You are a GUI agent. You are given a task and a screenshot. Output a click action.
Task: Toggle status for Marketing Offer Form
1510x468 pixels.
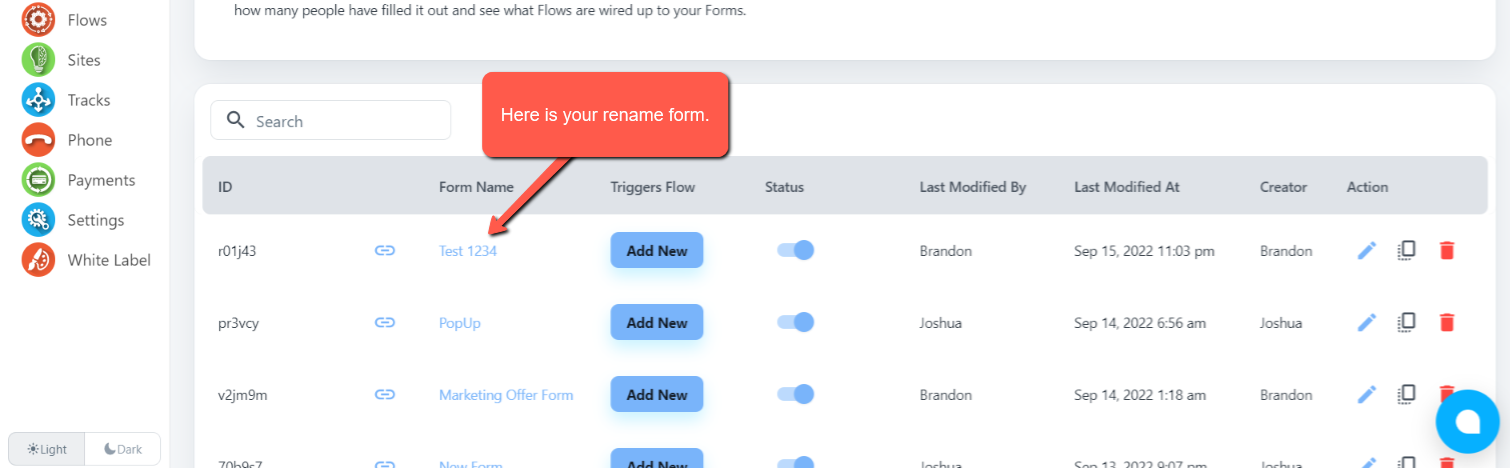click(796, 395)
